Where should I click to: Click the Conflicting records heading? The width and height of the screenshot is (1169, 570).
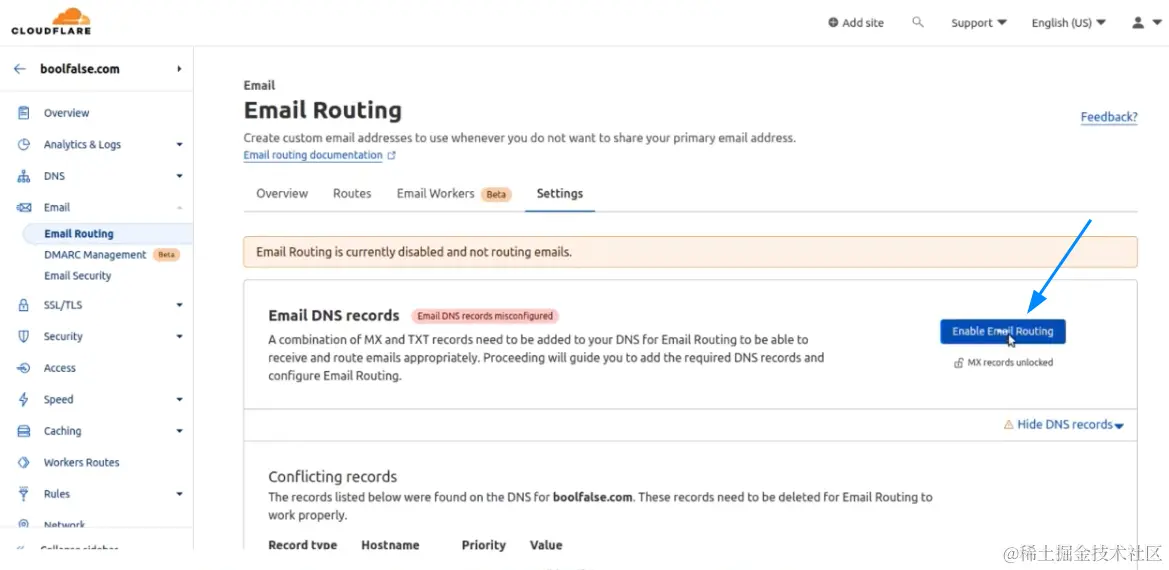coord(333,477)
